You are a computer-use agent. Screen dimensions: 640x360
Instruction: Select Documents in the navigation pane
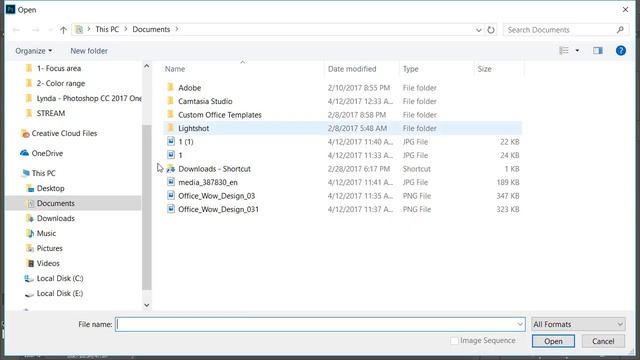pos(73,203)
